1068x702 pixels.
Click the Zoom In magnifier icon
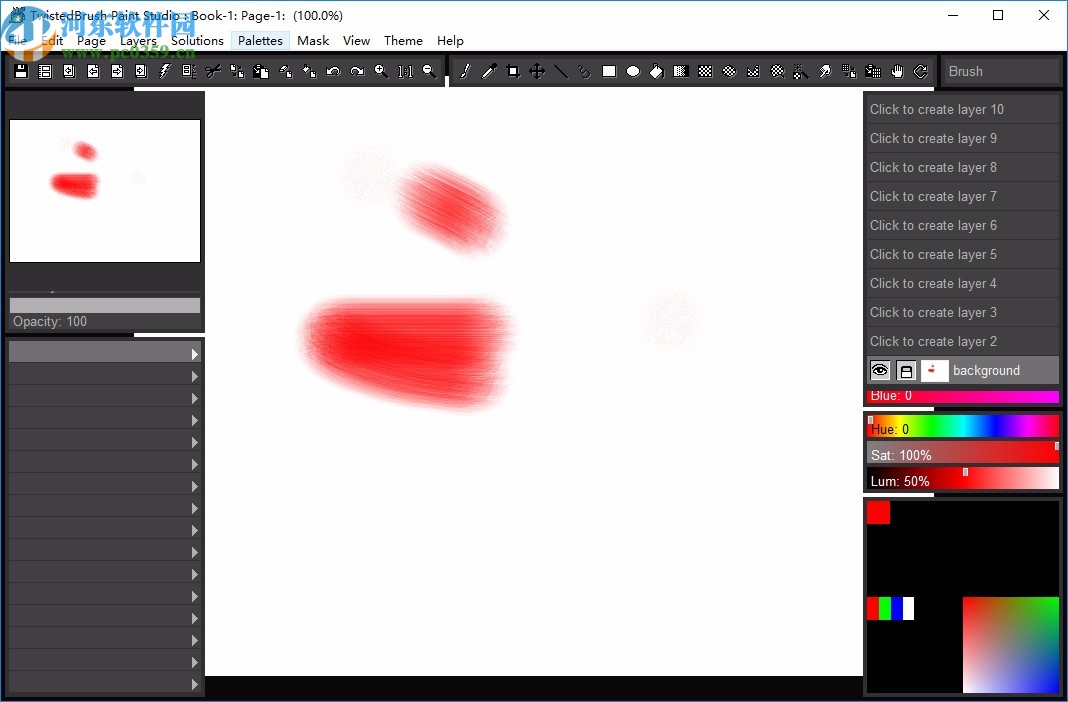pos(381,71)
